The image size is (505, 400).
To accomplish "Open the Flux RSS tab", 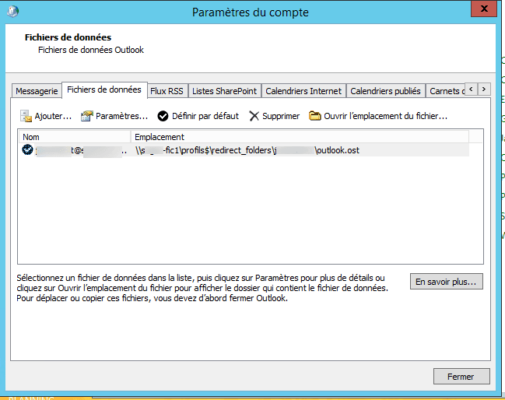I will (167, 91).
